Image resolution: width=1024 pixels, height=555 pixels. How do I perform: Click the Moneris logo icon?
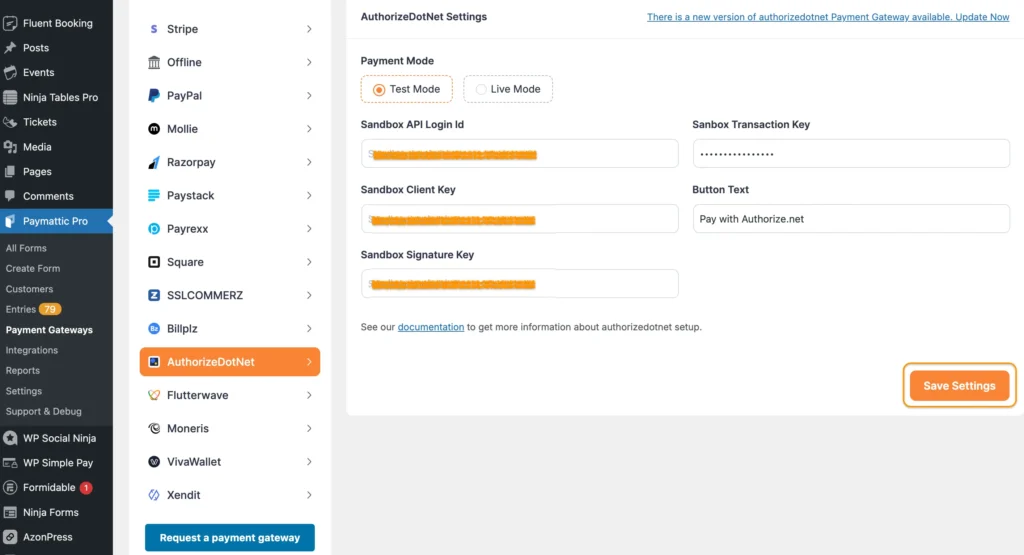coord(153,428)
